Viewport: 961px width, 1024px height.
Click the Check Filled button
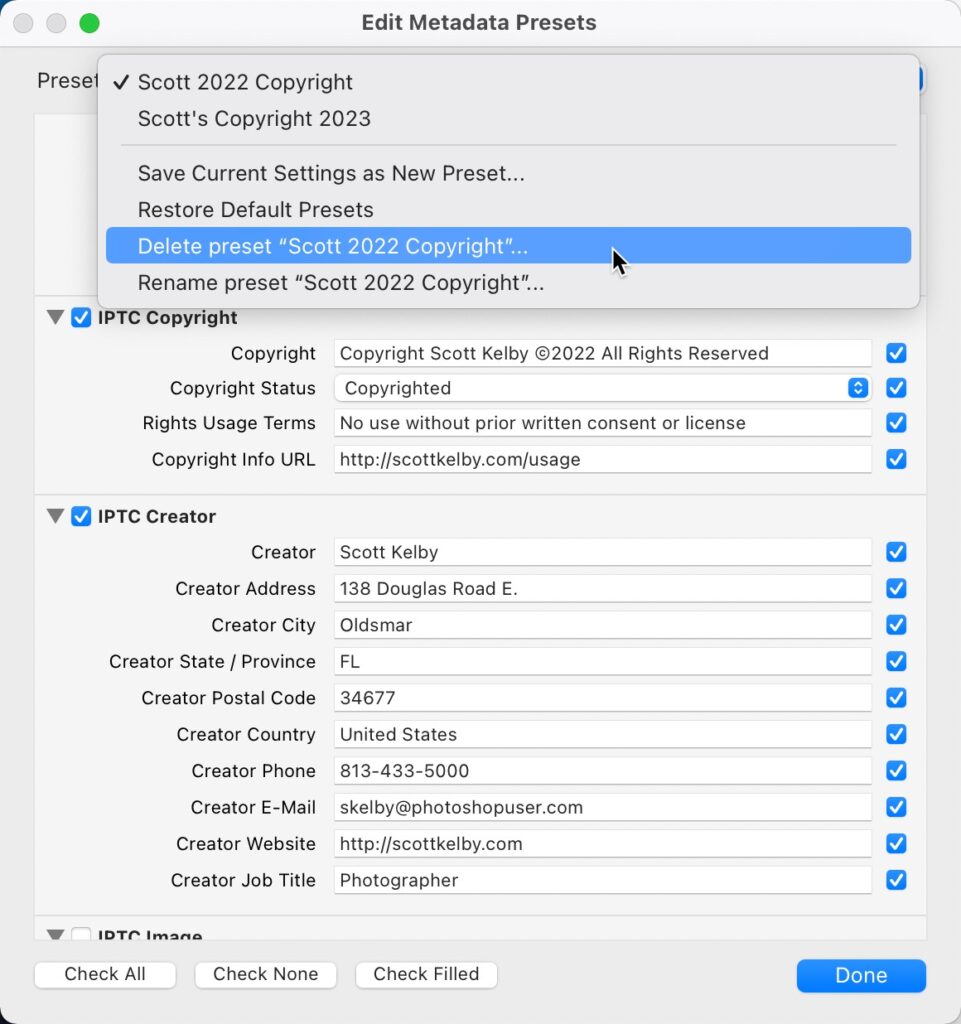tap(426, 974)
